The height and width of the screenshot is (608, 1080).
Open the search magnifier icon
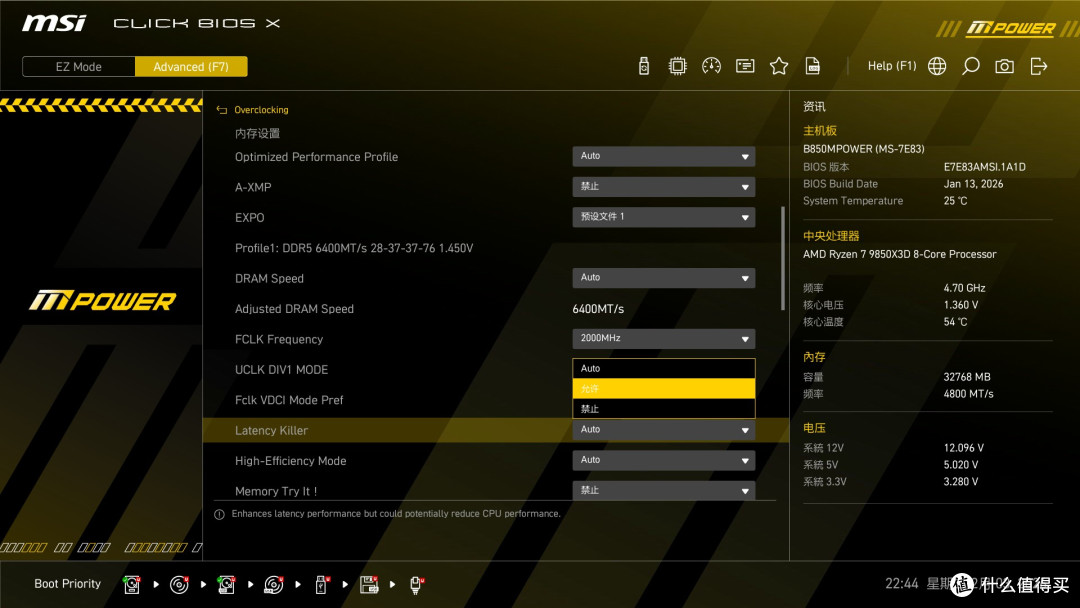pos(970,66)
